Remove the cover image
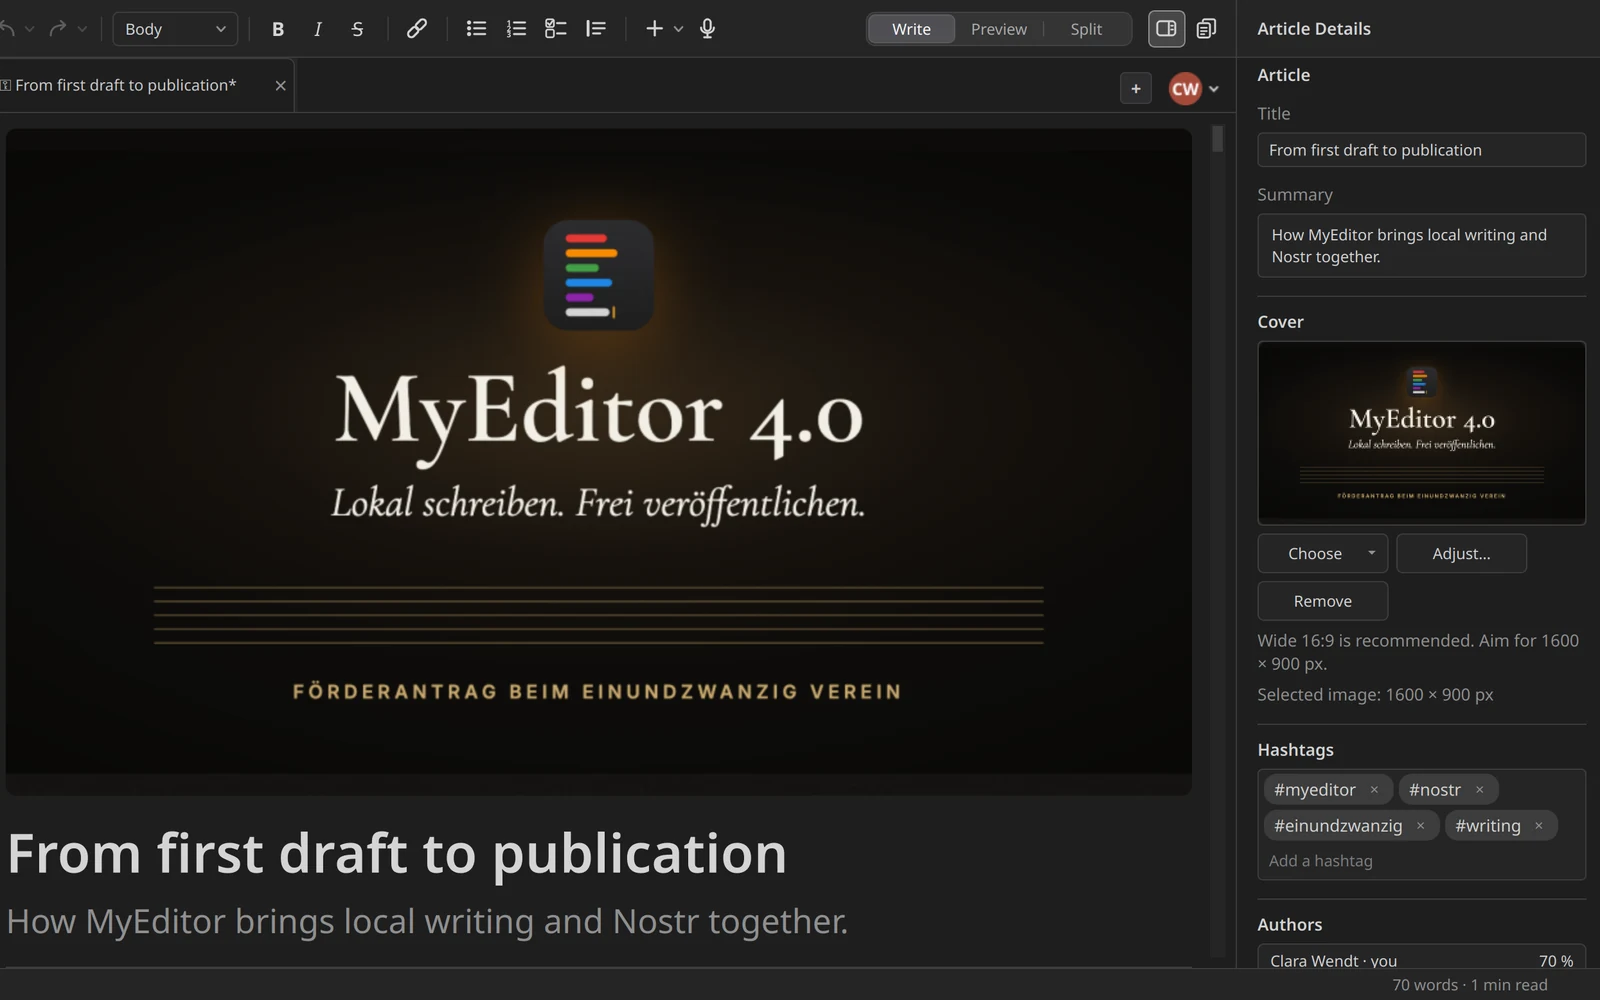The image size is (1600, 1000). click(x=1322, y=601)
